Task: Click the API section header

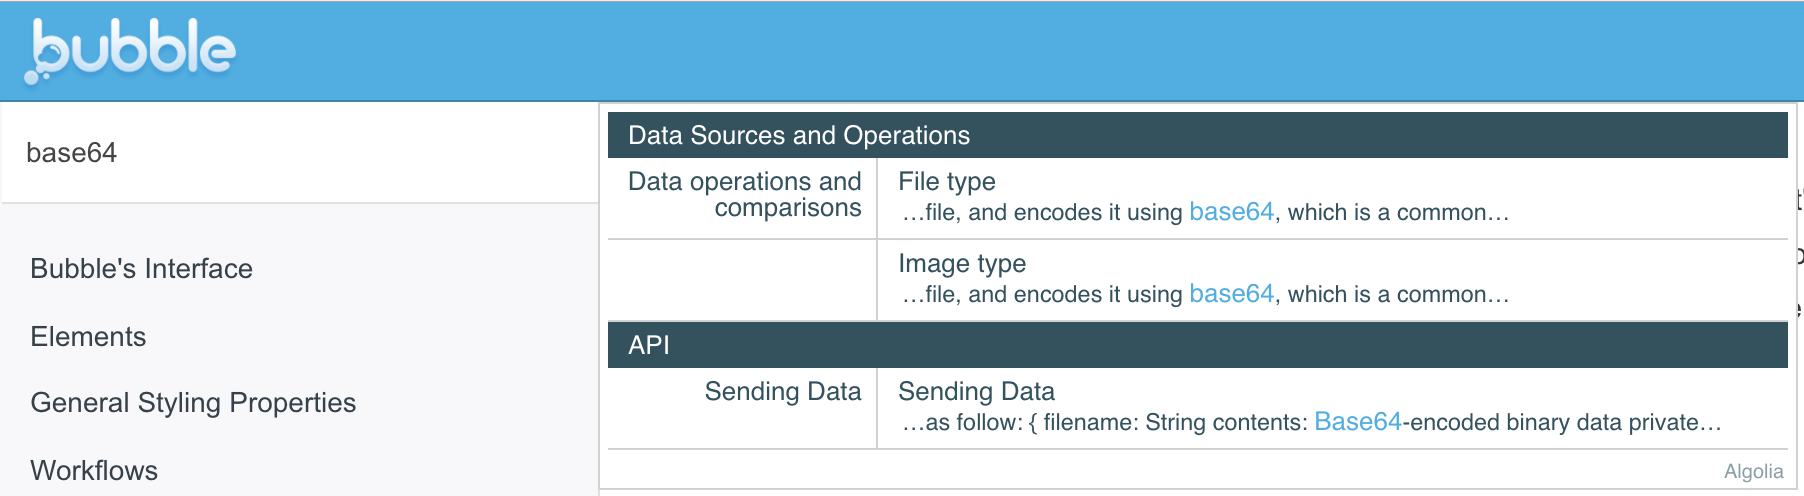Action: [x=649, y=346]
